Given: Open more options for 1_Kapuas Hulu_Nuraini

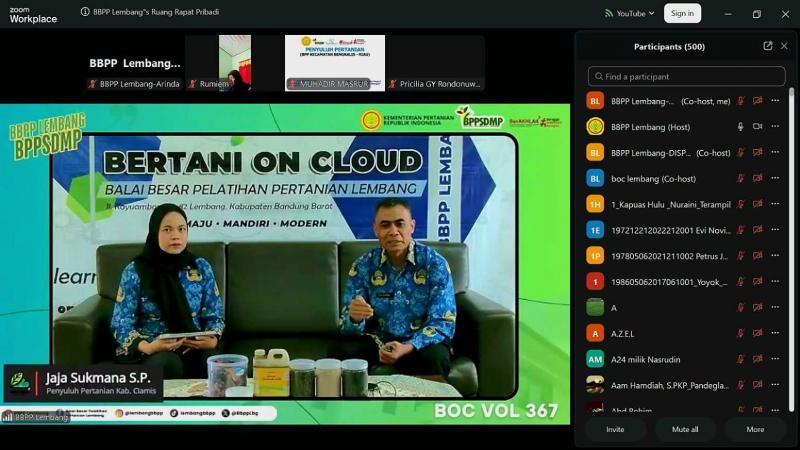Looking at the screenshot, I should click(x=776, y=204).
